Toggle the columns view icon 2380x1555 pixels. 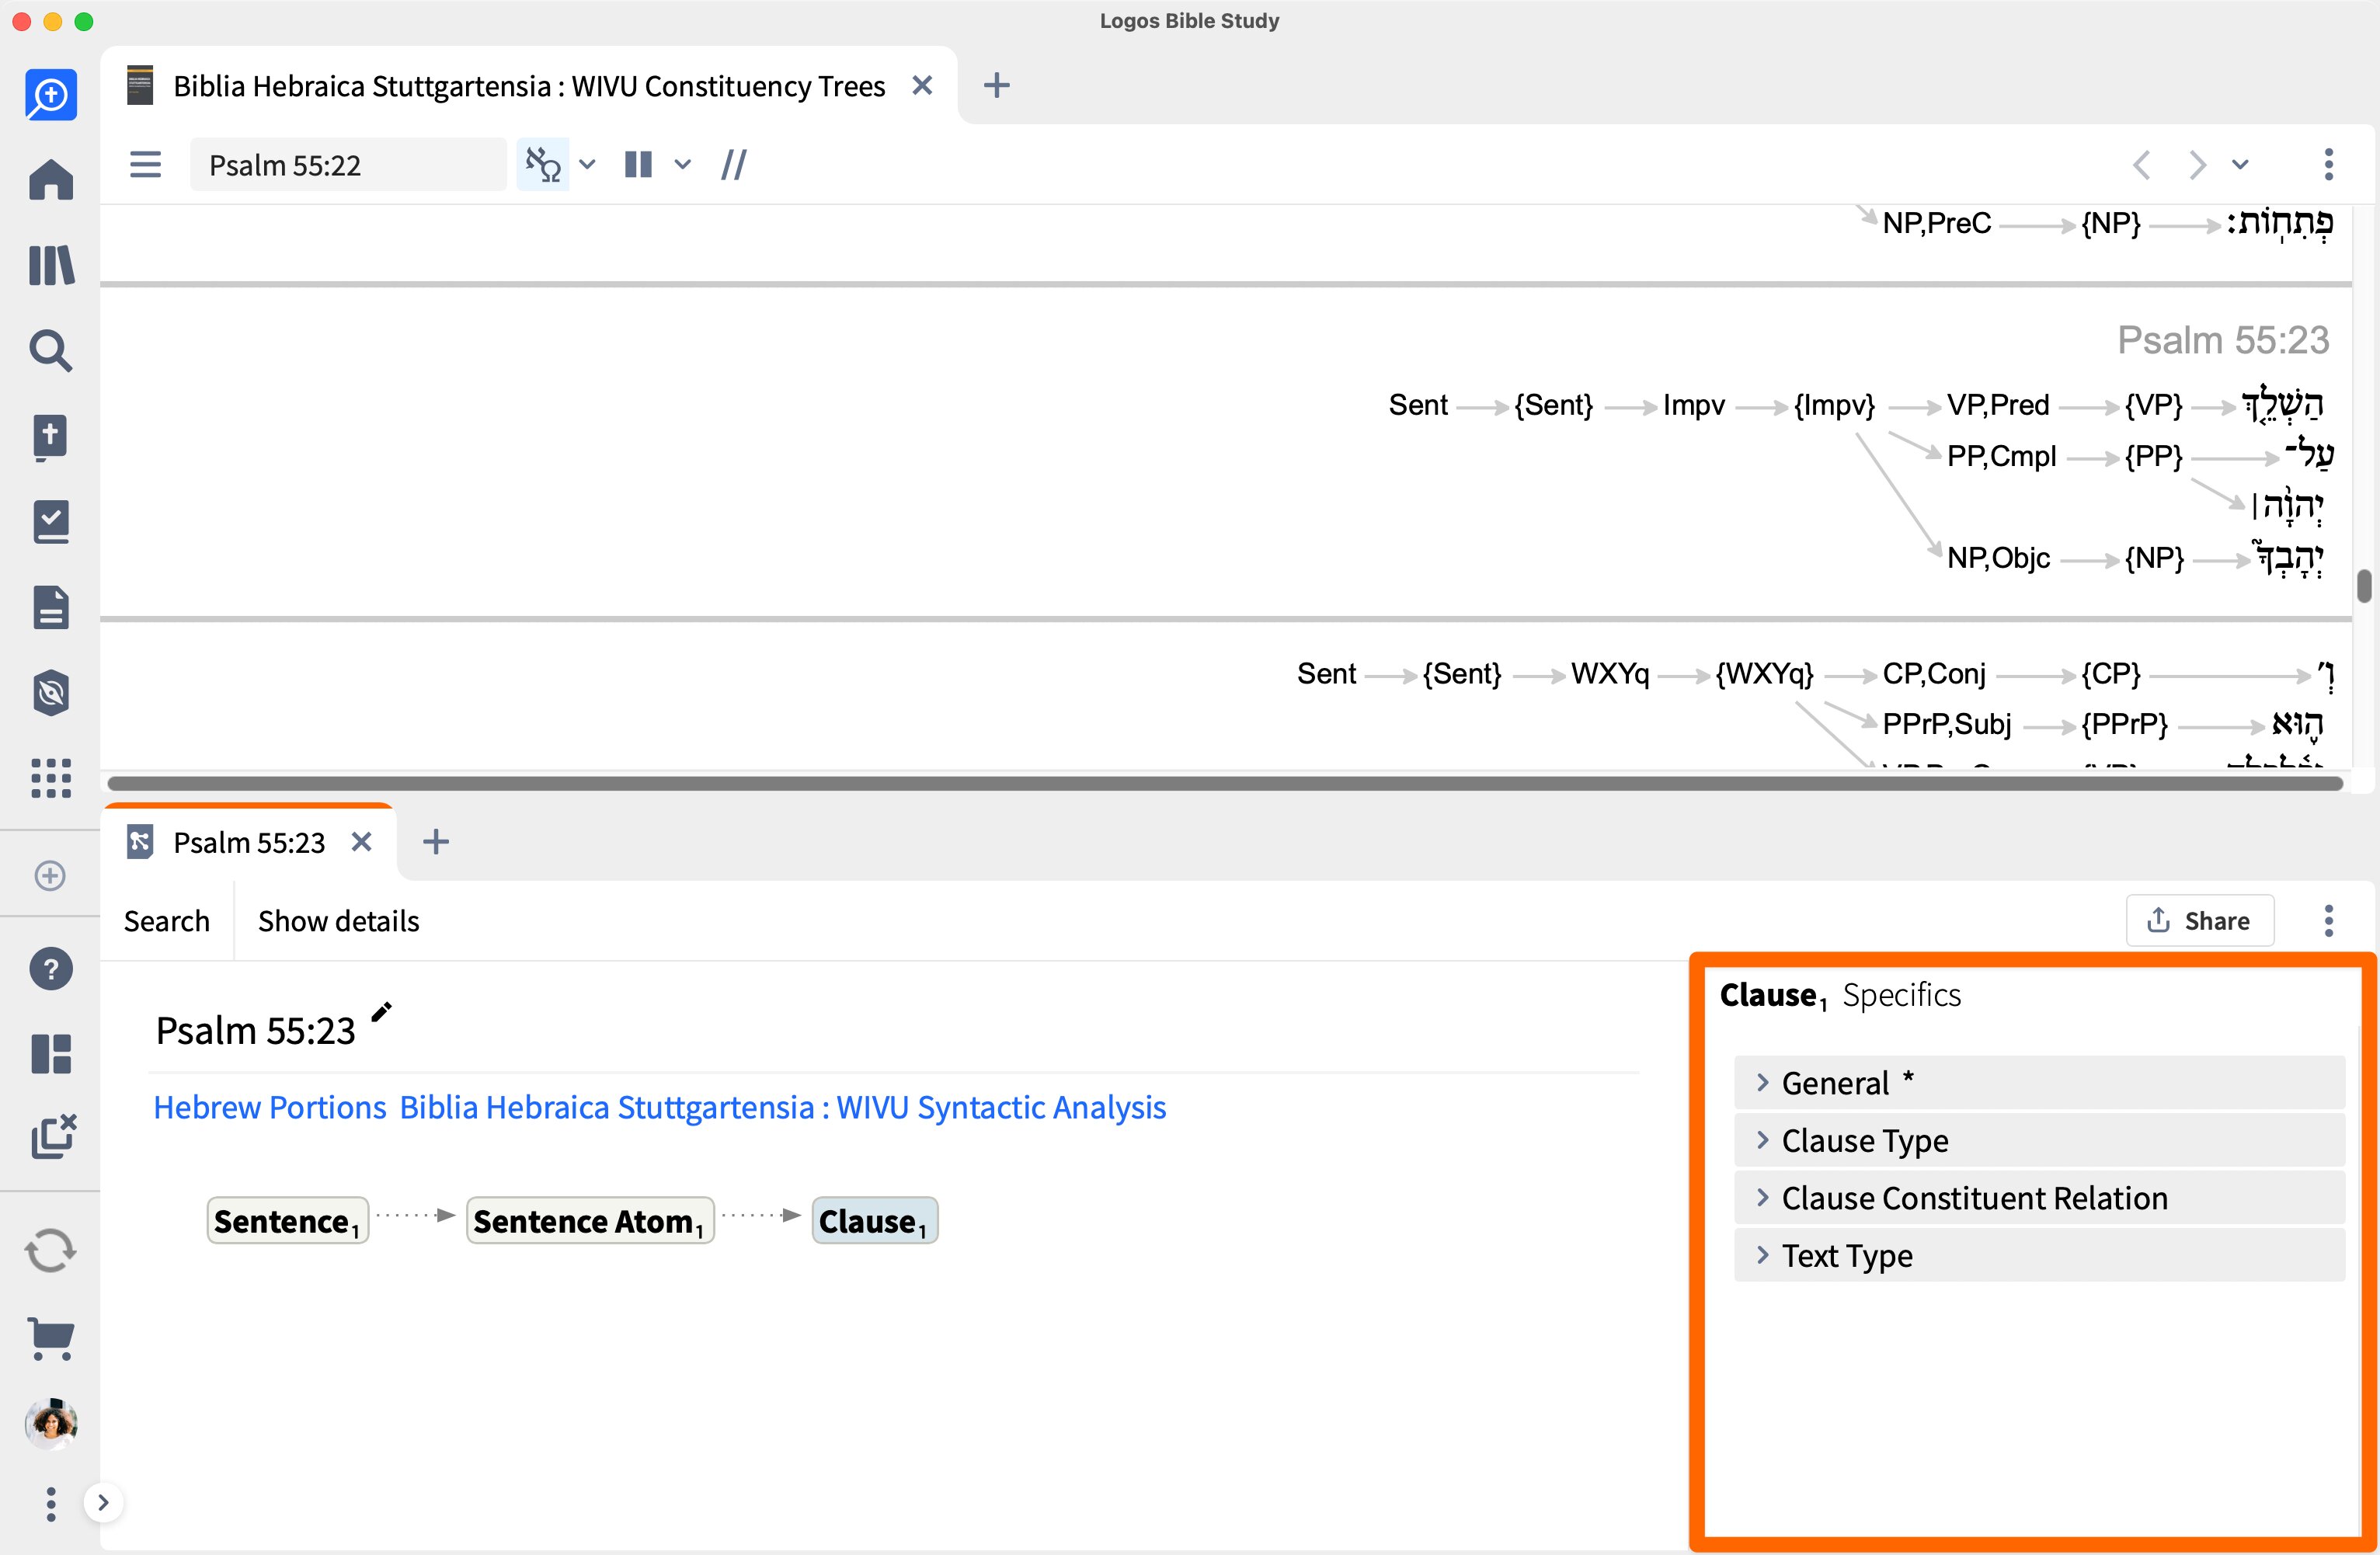(x=638, y=164)
